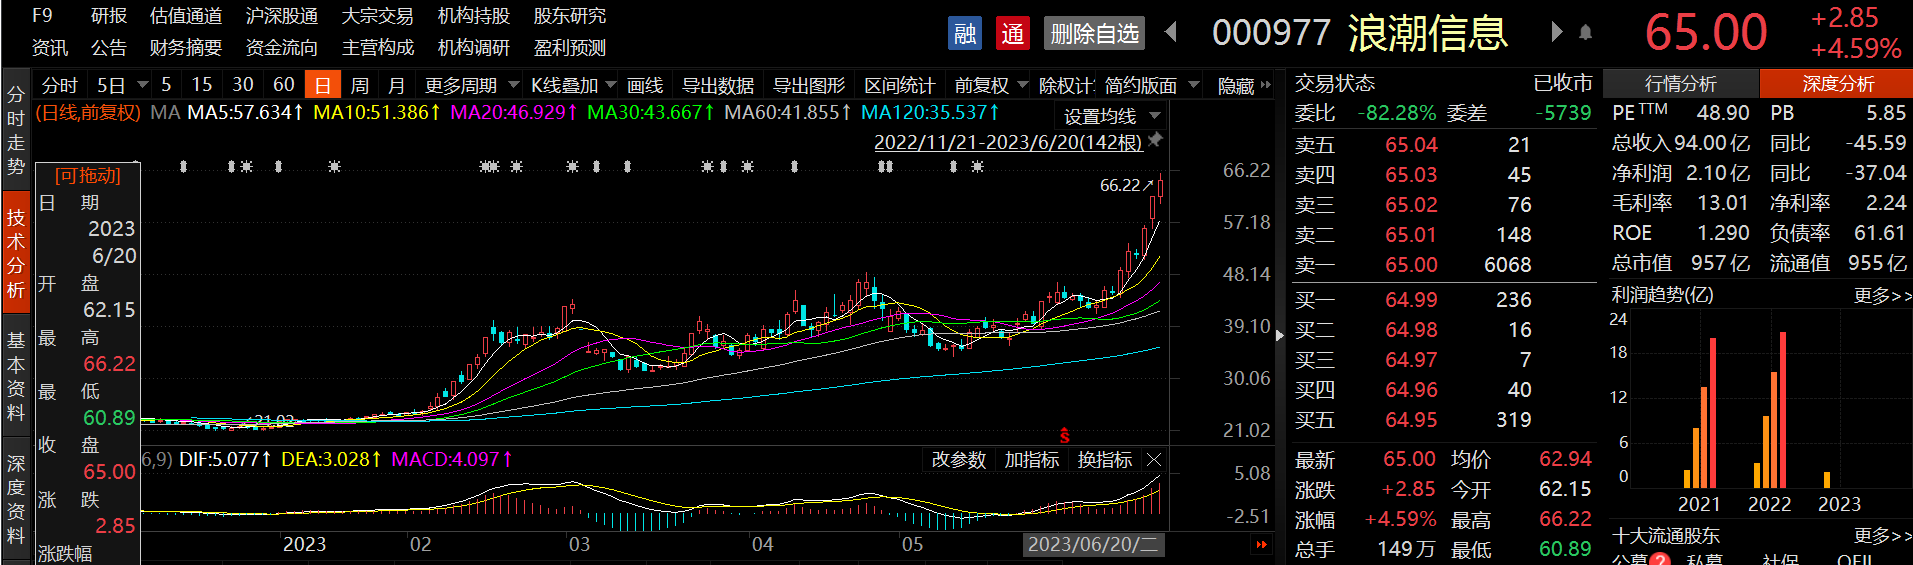Select the 月 monthly K-line period
The width and height of the screenshot is (1913, 565).
[397, 85]
